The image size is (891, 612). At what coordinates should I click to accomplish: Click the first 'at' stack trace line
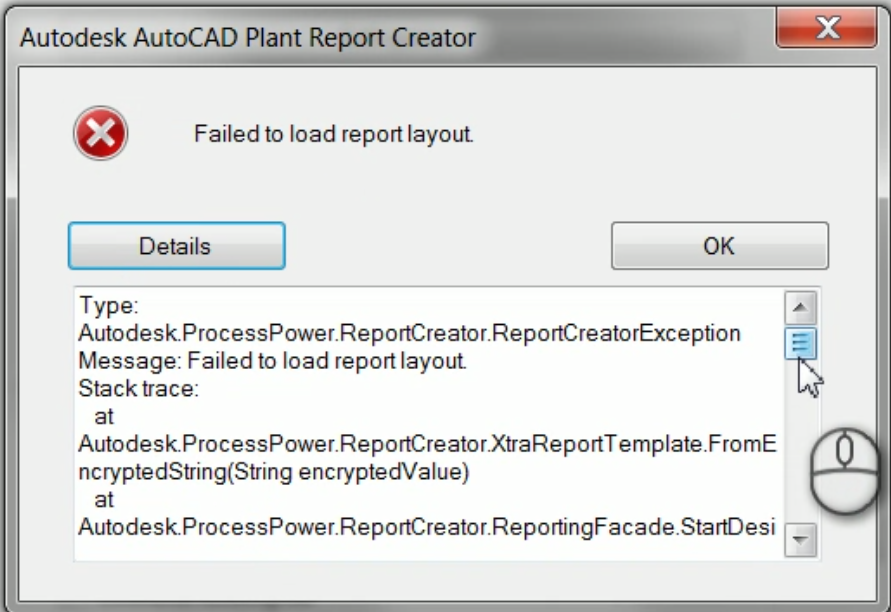104,416
